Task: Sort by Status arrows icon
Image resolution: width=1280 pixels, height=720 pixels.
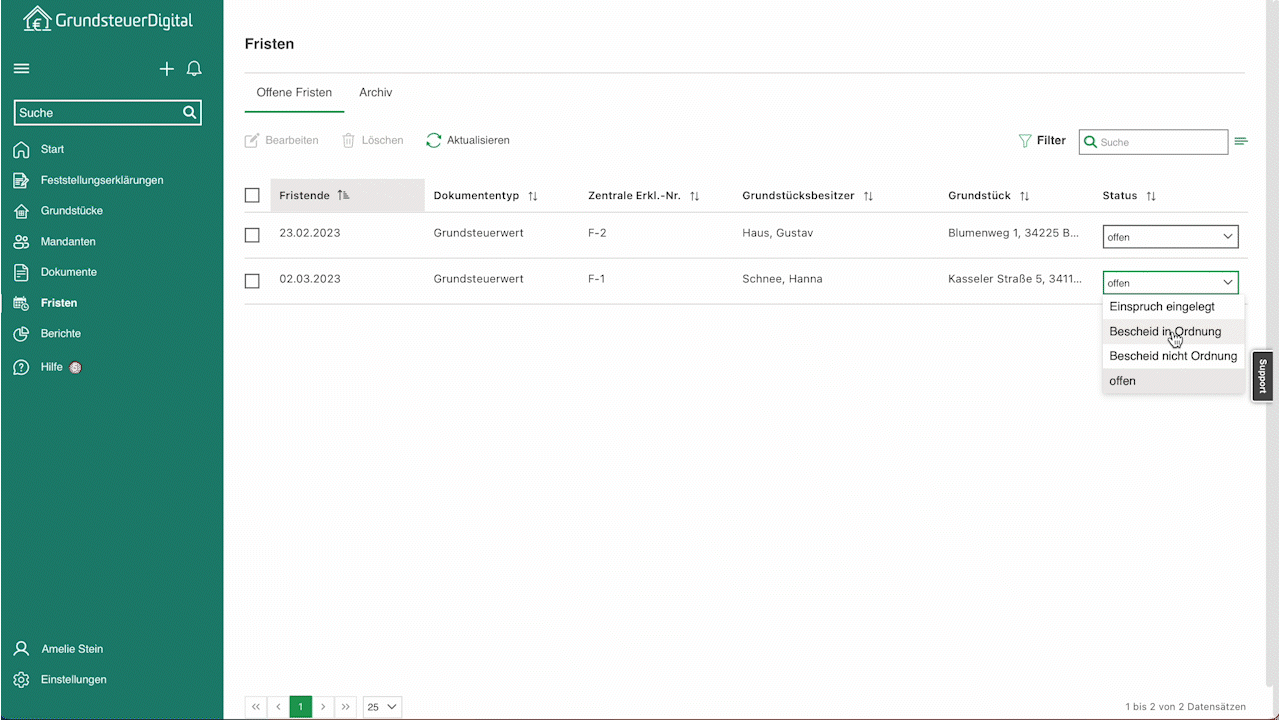Action: pos(1151,196)
